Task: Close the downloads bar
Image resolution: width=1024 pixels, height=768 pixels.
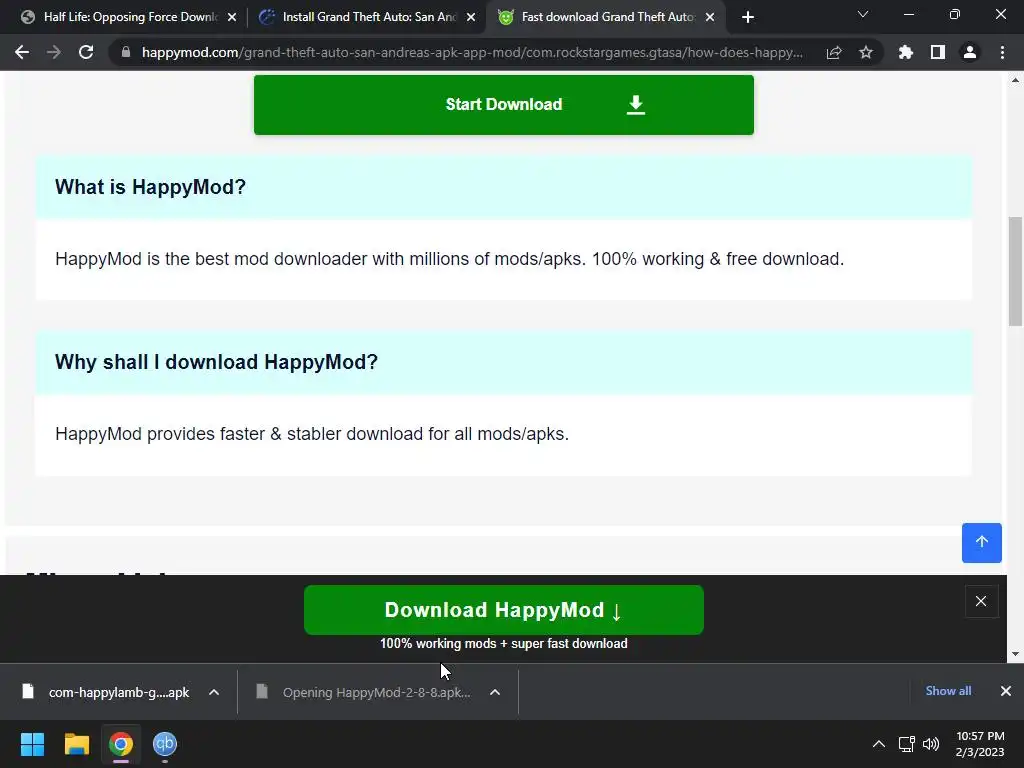Action: (1006, 691)
